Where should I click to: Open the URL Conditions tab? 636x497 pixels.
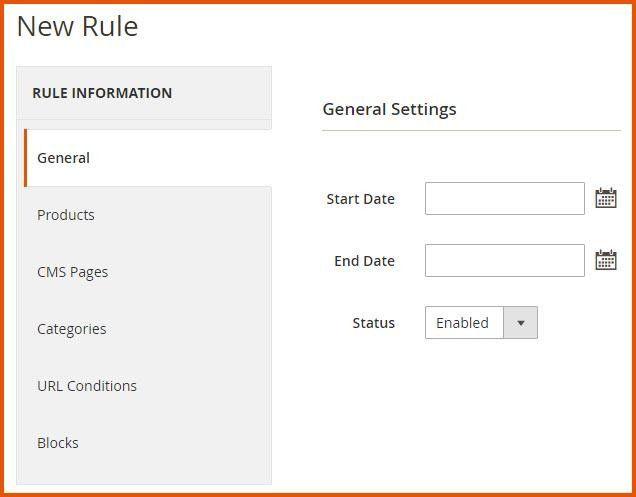tap(87, 386)
